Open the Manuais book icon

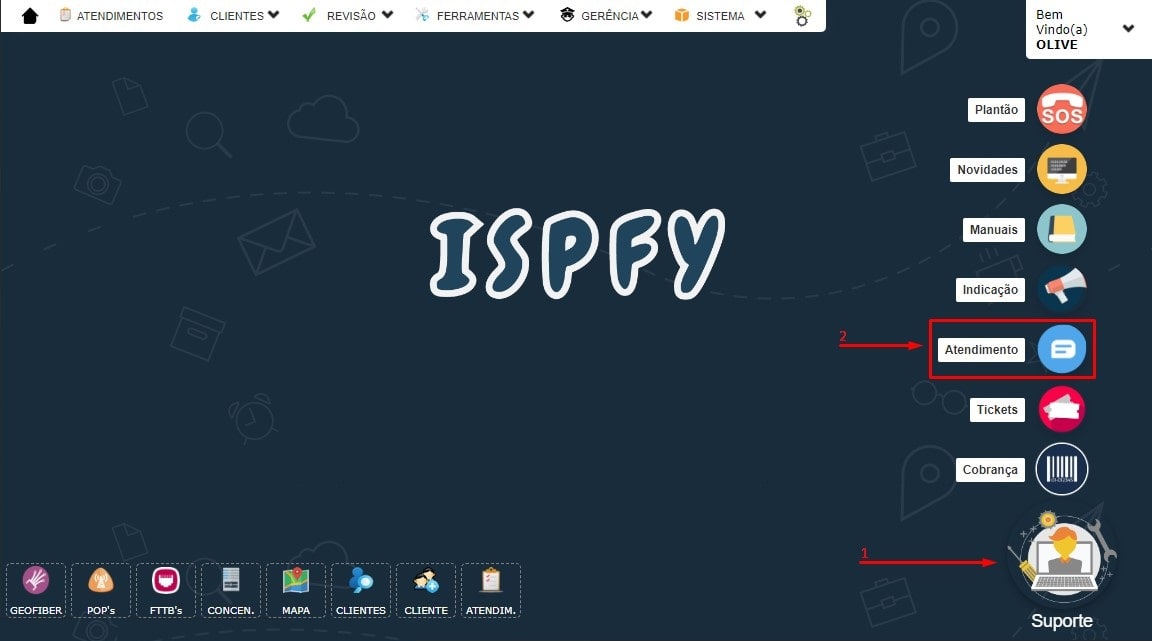pyautogui.click(x=1062, y=229)
